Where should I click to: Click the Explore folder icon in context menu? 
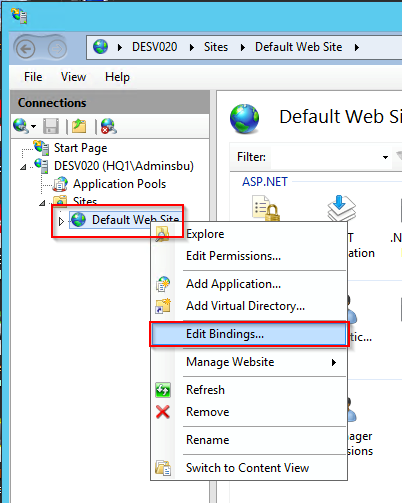click(x=162, y=234)
